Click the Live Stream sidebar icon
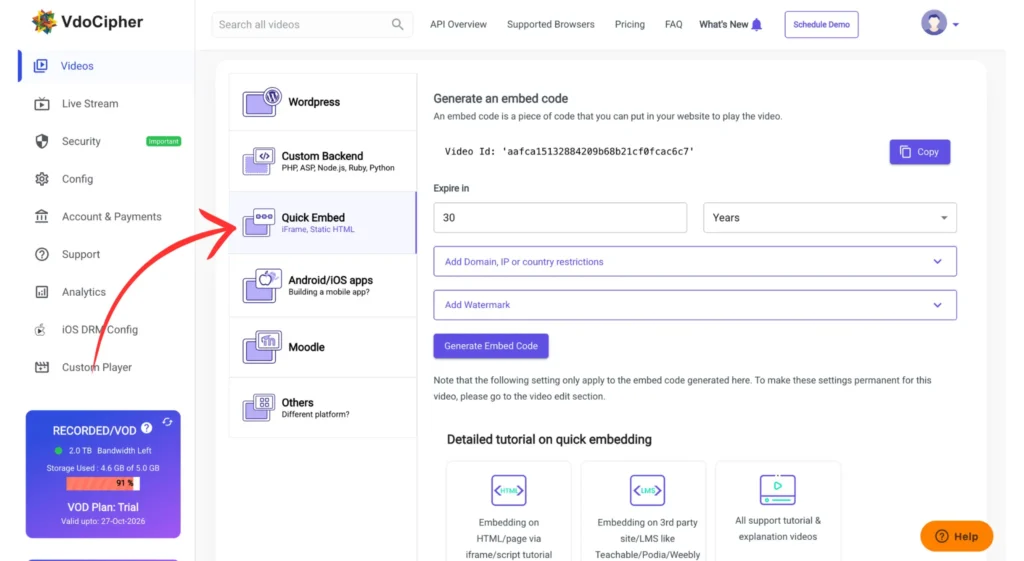This screenshot has height=561, width=1024. coord(42,104)
